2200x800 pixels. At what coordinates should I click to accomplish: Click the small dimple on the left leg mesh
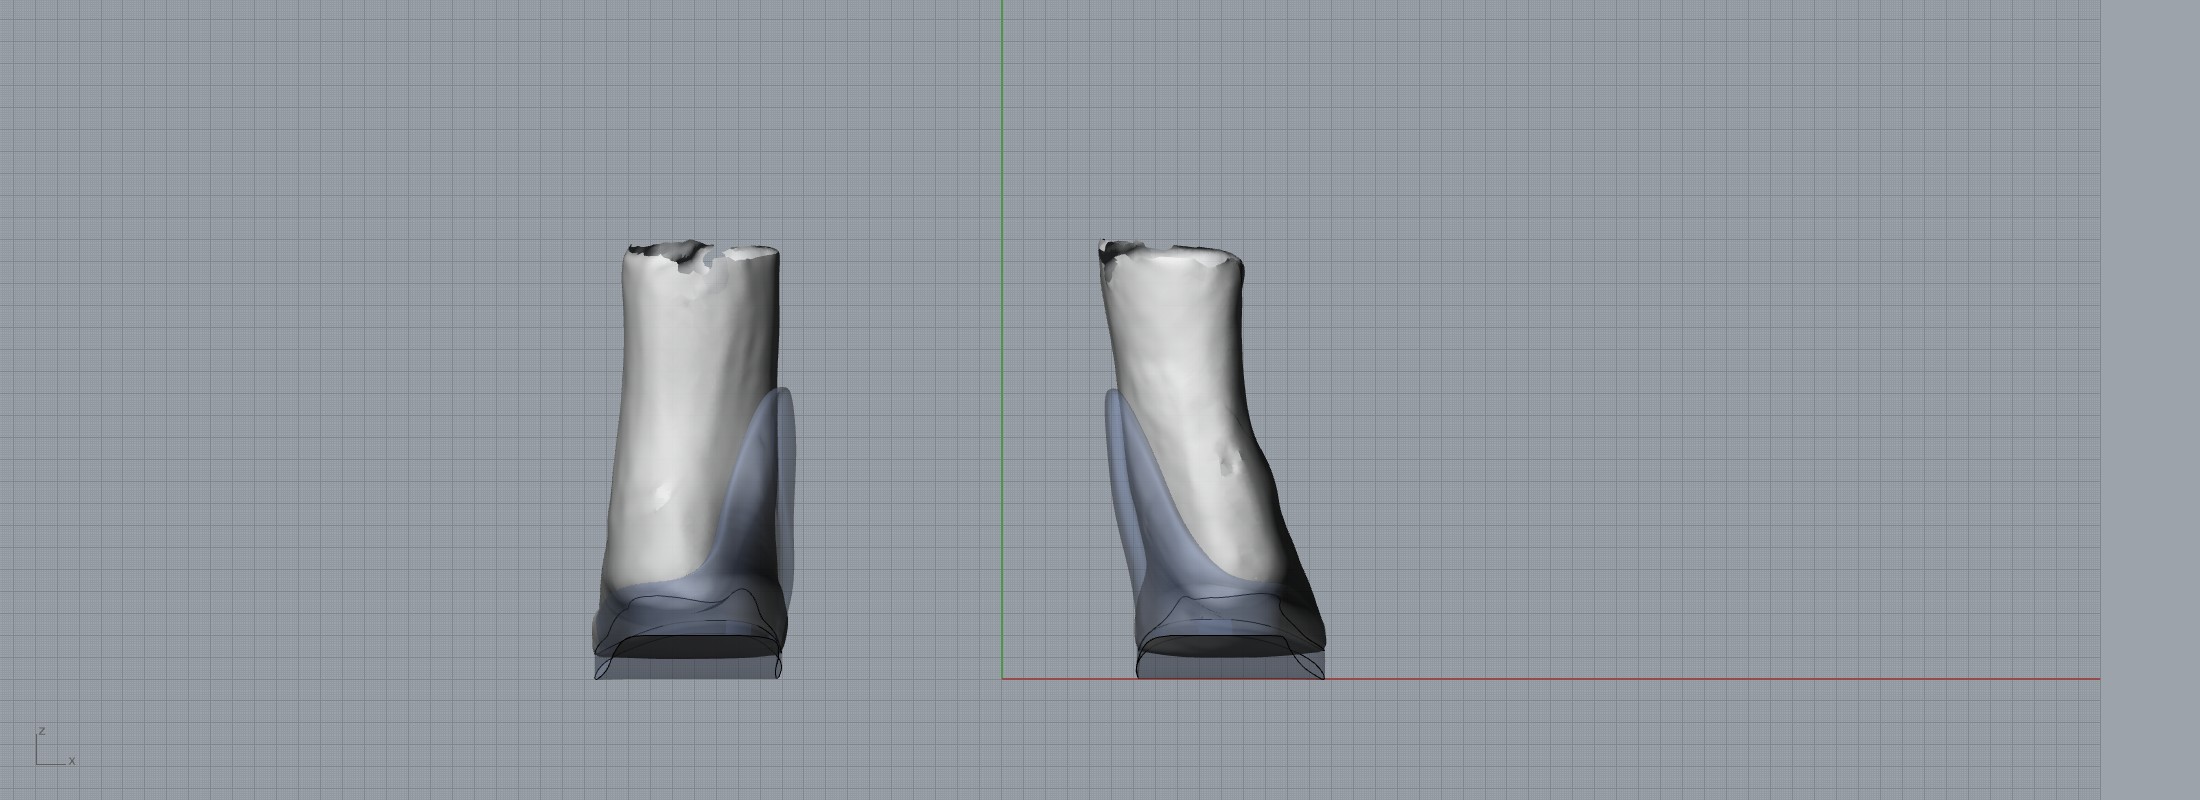pyautogui.click(x=663, y=497)
